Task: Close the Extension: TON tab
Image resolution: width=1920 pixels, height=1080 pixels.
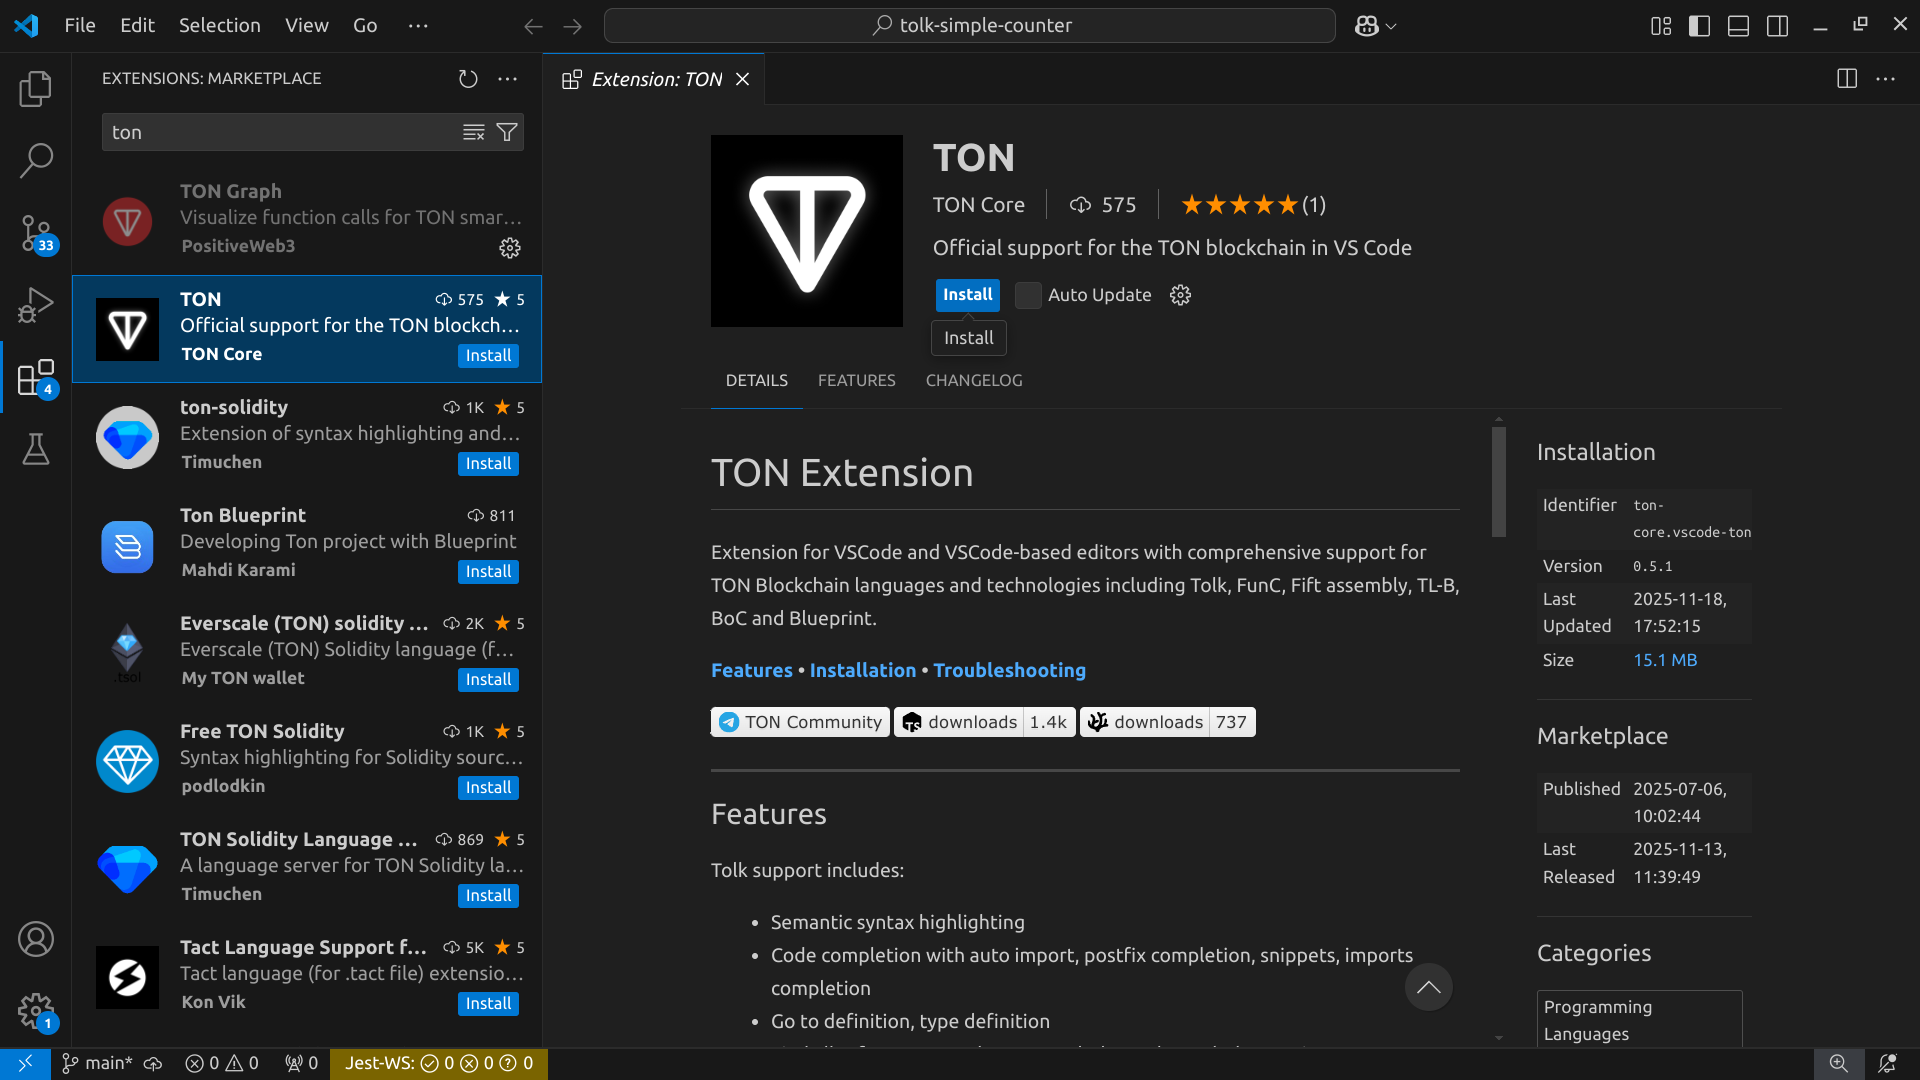Action: [x=742, y=79]
